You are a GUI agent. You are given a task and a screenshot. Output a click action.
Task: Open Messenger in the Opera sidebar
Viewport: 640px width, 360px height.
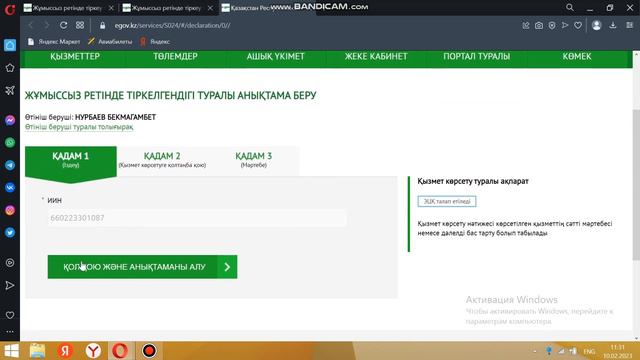[x=10, y=120]
